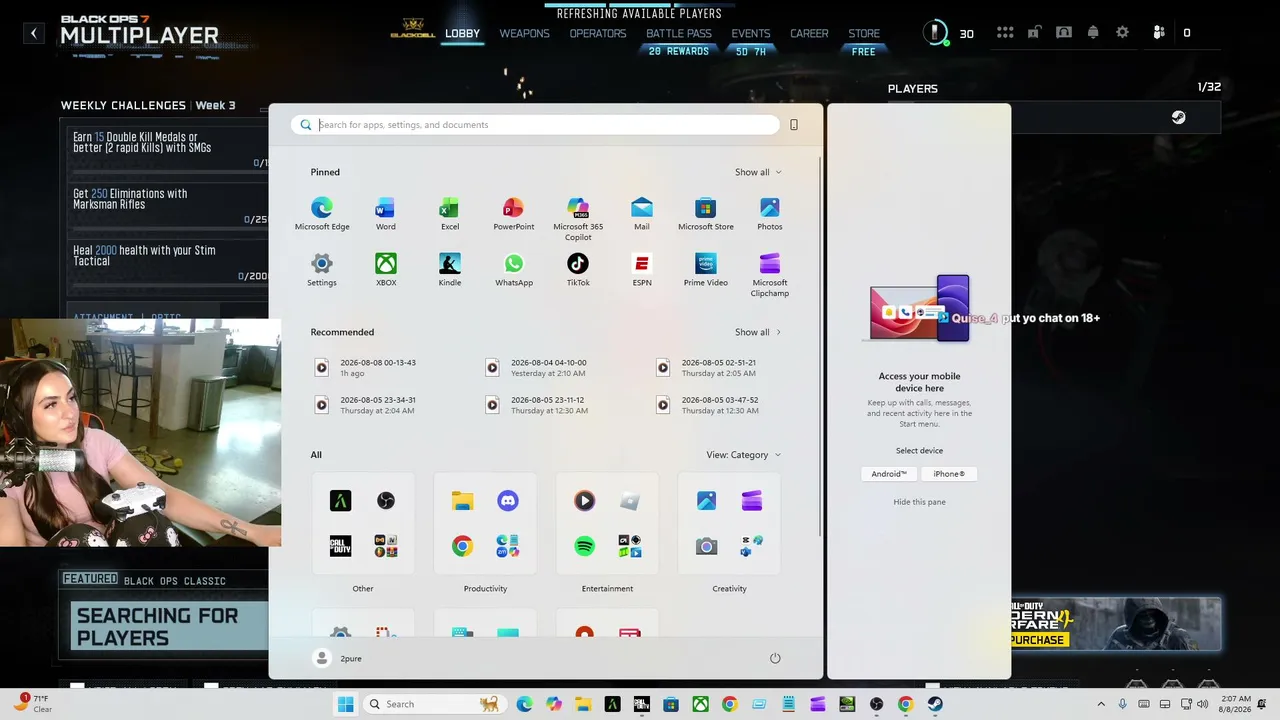Open the Start menu power options
1280x720 pixels.
pos(775,658)
